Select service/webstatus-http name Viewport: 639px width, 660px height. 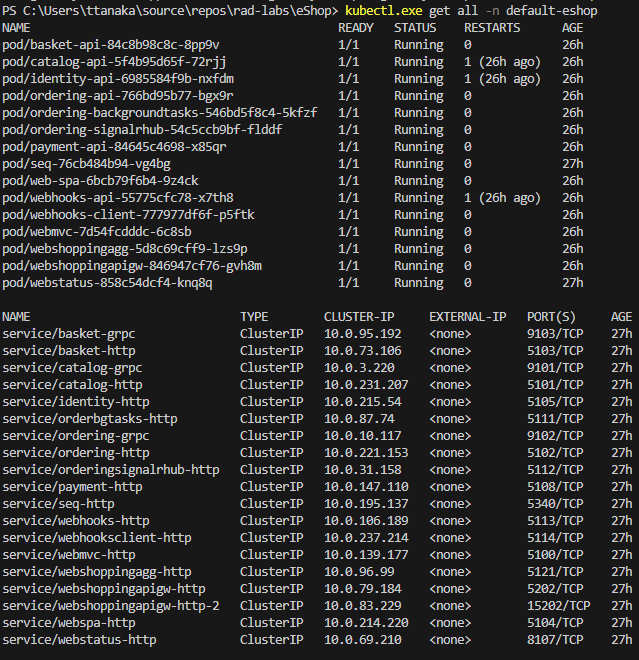pos(79,640)
